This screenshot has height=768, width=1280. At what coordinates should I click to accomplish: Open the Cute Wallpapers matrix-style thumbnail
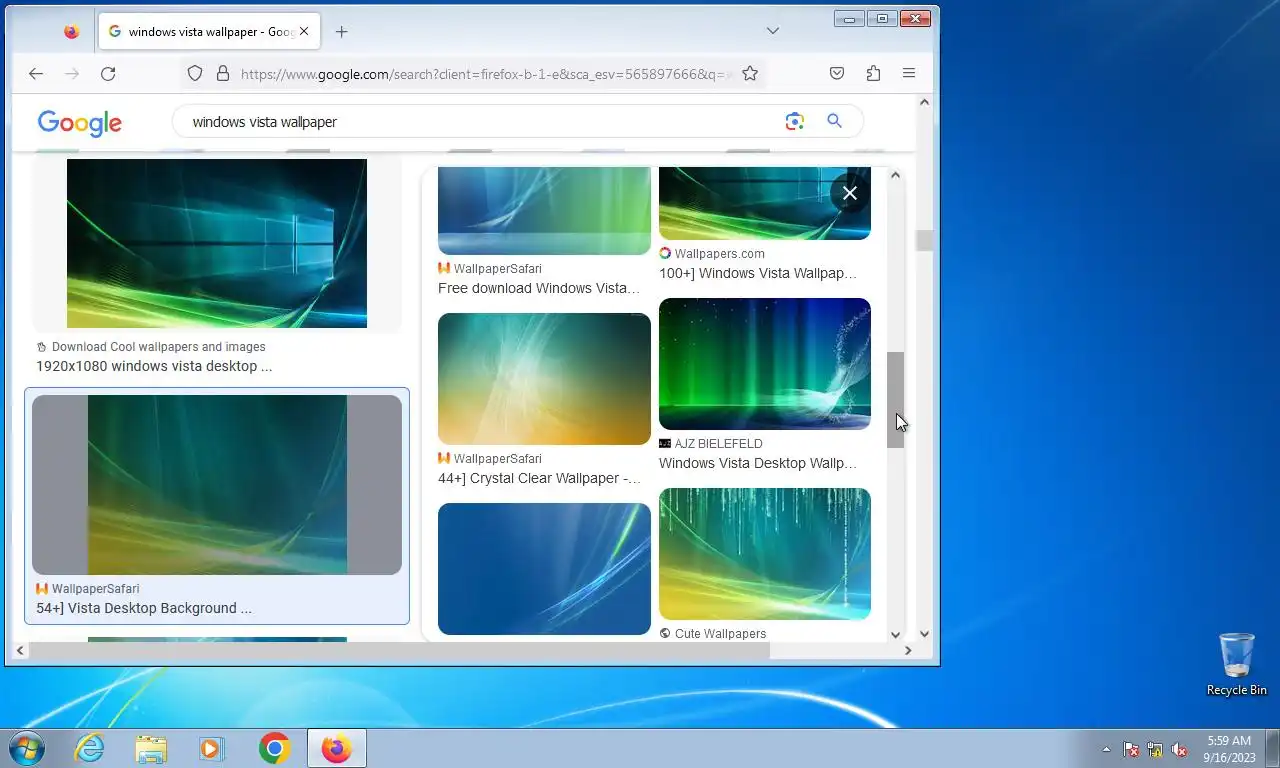(x=765, y=554)
